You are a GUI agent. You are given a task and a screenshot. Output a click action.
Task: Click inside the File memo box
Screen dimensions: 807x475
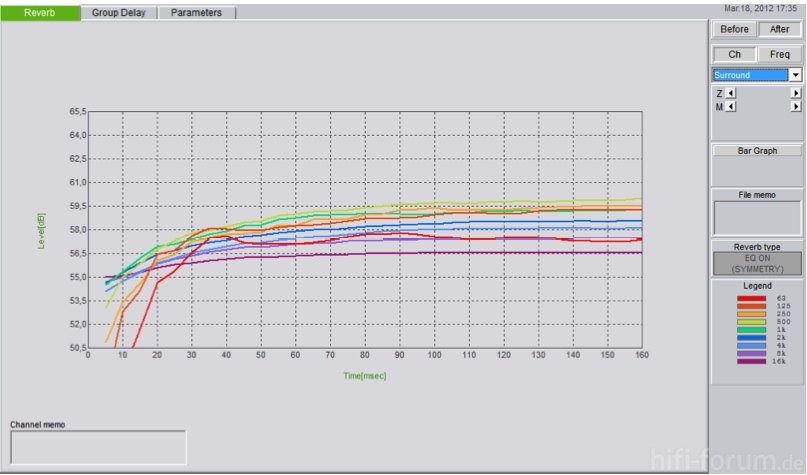pyautogui.click(x=758, y=217)
